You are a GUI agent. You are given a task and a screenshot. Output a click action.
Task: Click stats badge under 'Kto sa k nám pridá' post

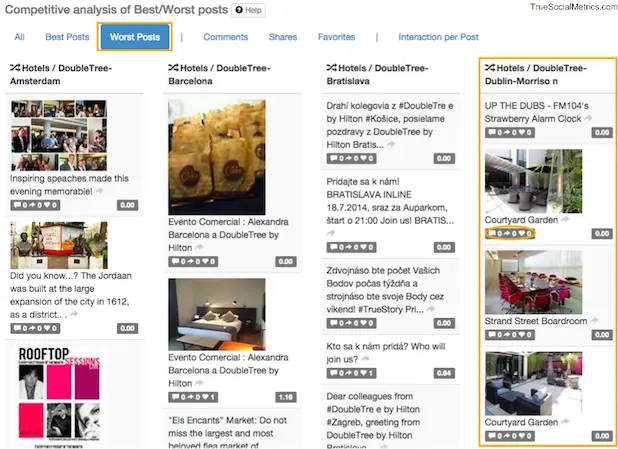[x=351, y=373]
